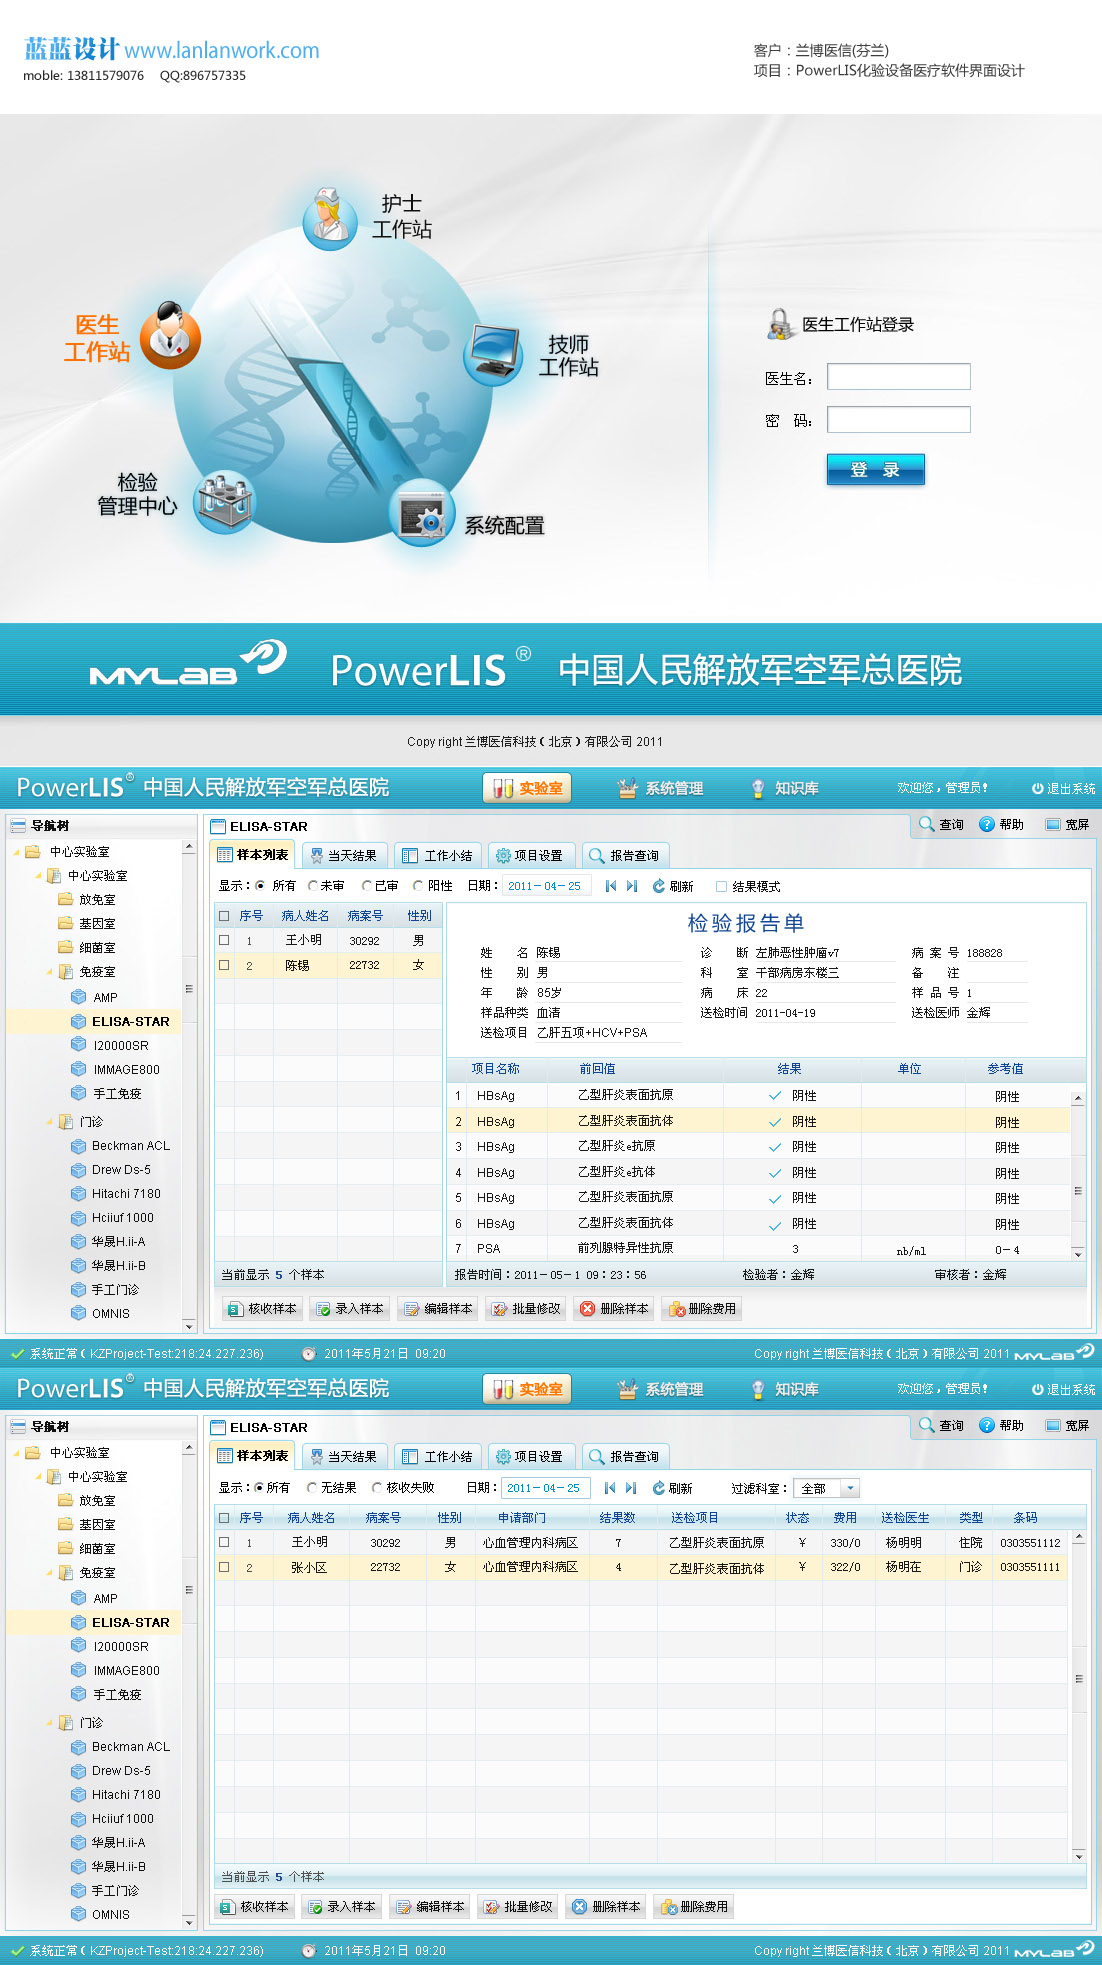Image resolution: width=1102 pixels, height=1965 pixels.
Task: Click 查询 magnifier in the 检验报告单 screen
Action: pyautogui.click(x=942, y=824)
